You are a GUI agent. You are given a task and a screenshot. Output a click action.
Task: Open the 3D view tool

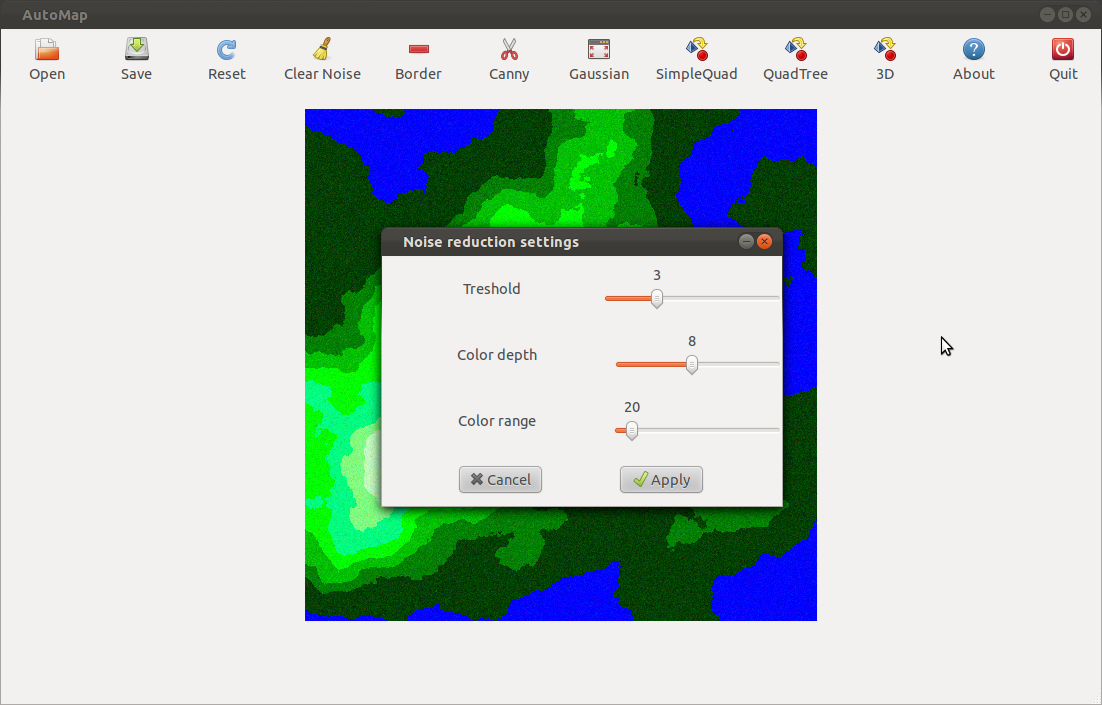coord(885,50)
